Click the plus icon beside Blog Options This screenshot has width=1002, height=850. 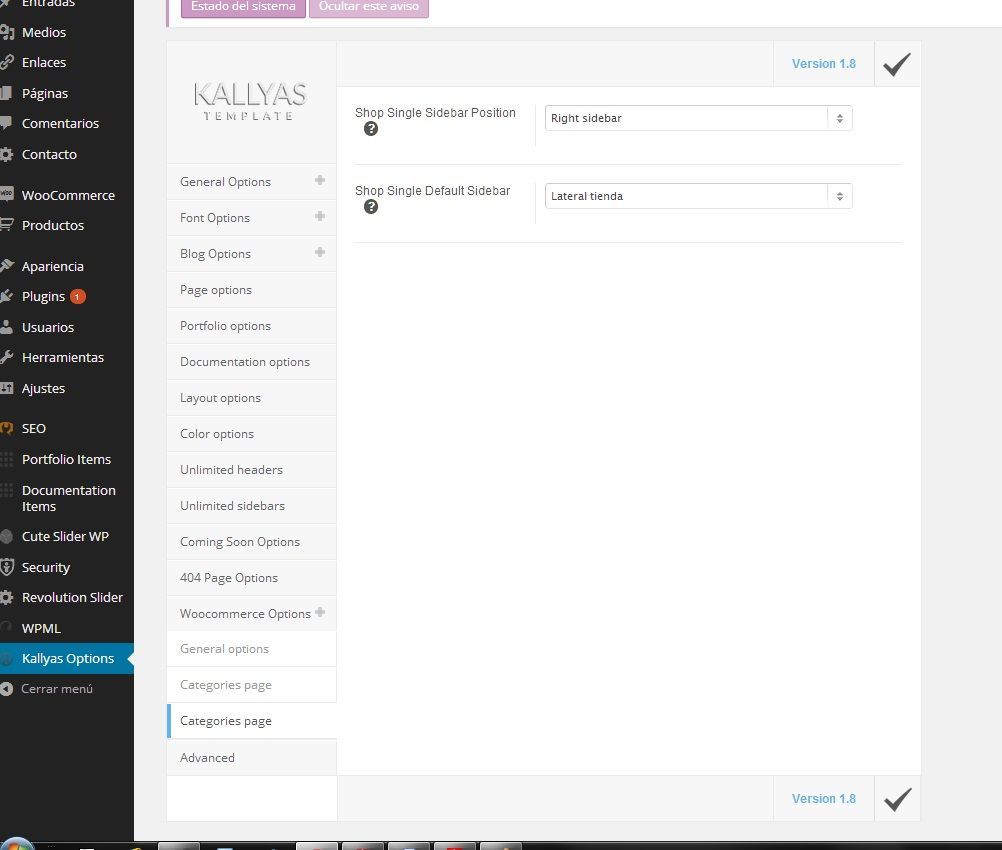pyautogui.click(x=320, y=252)
